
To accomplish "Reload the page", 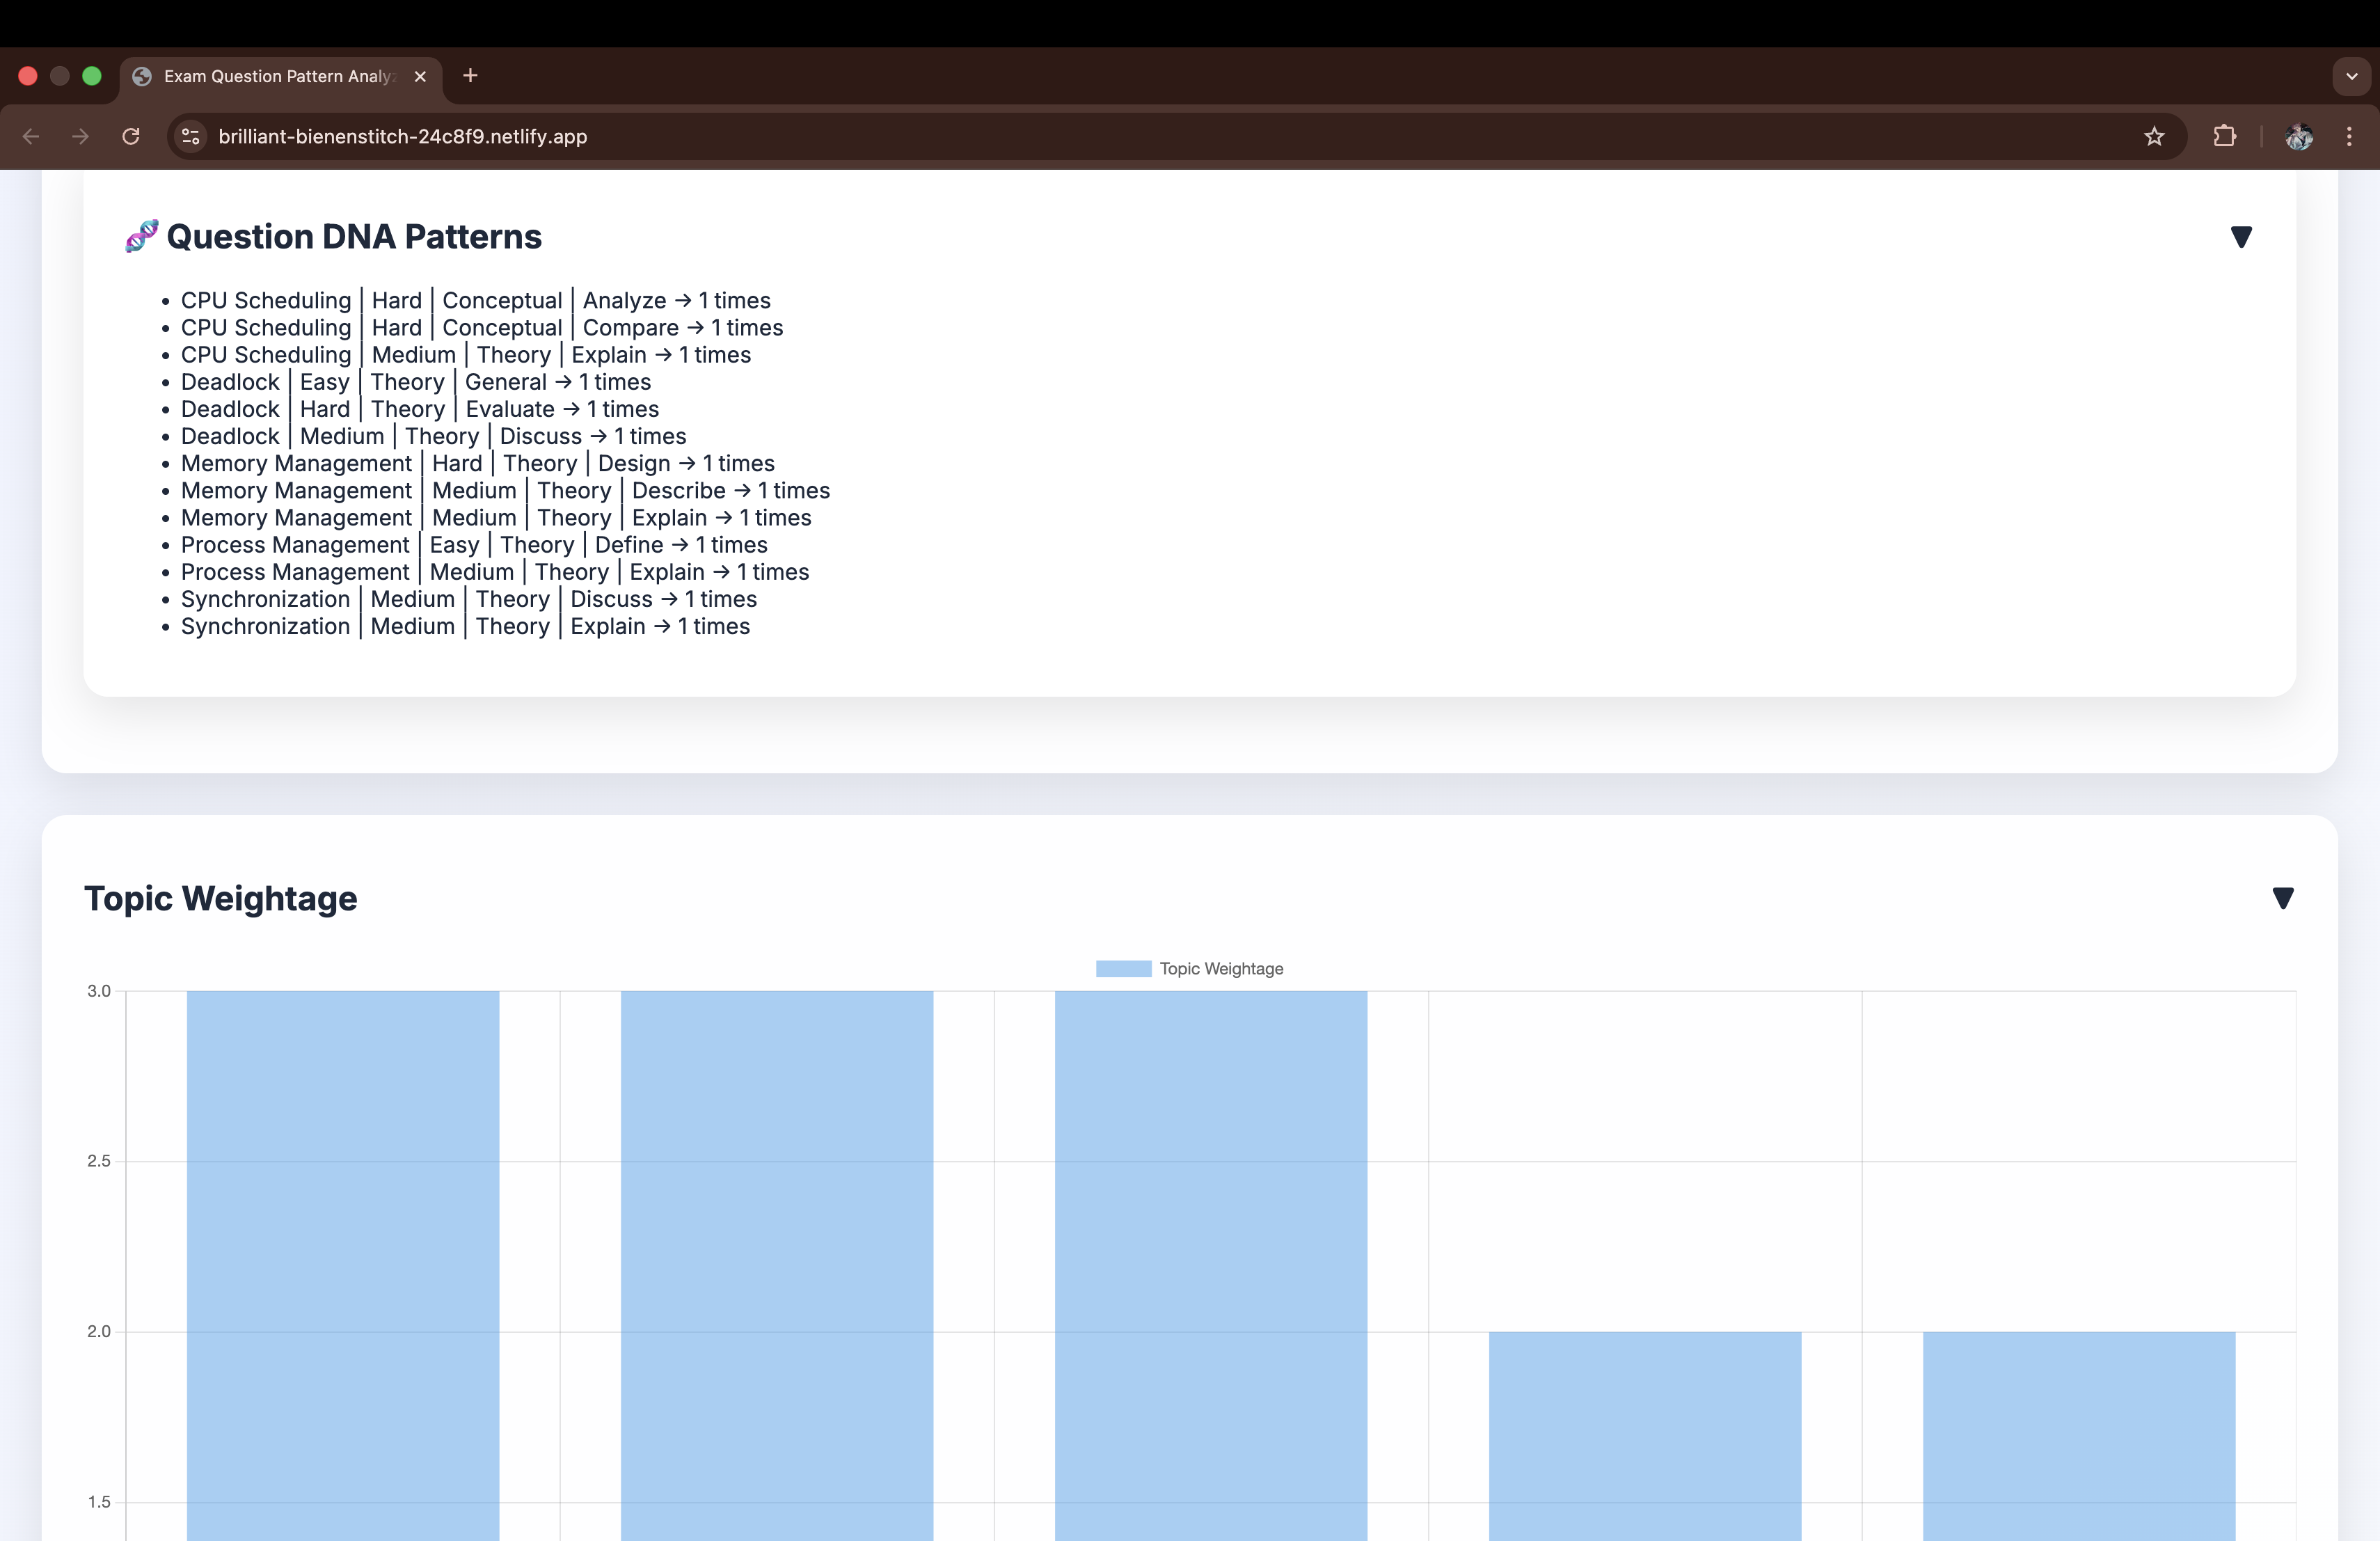I will pyautogui.click(x=131, y=136).
